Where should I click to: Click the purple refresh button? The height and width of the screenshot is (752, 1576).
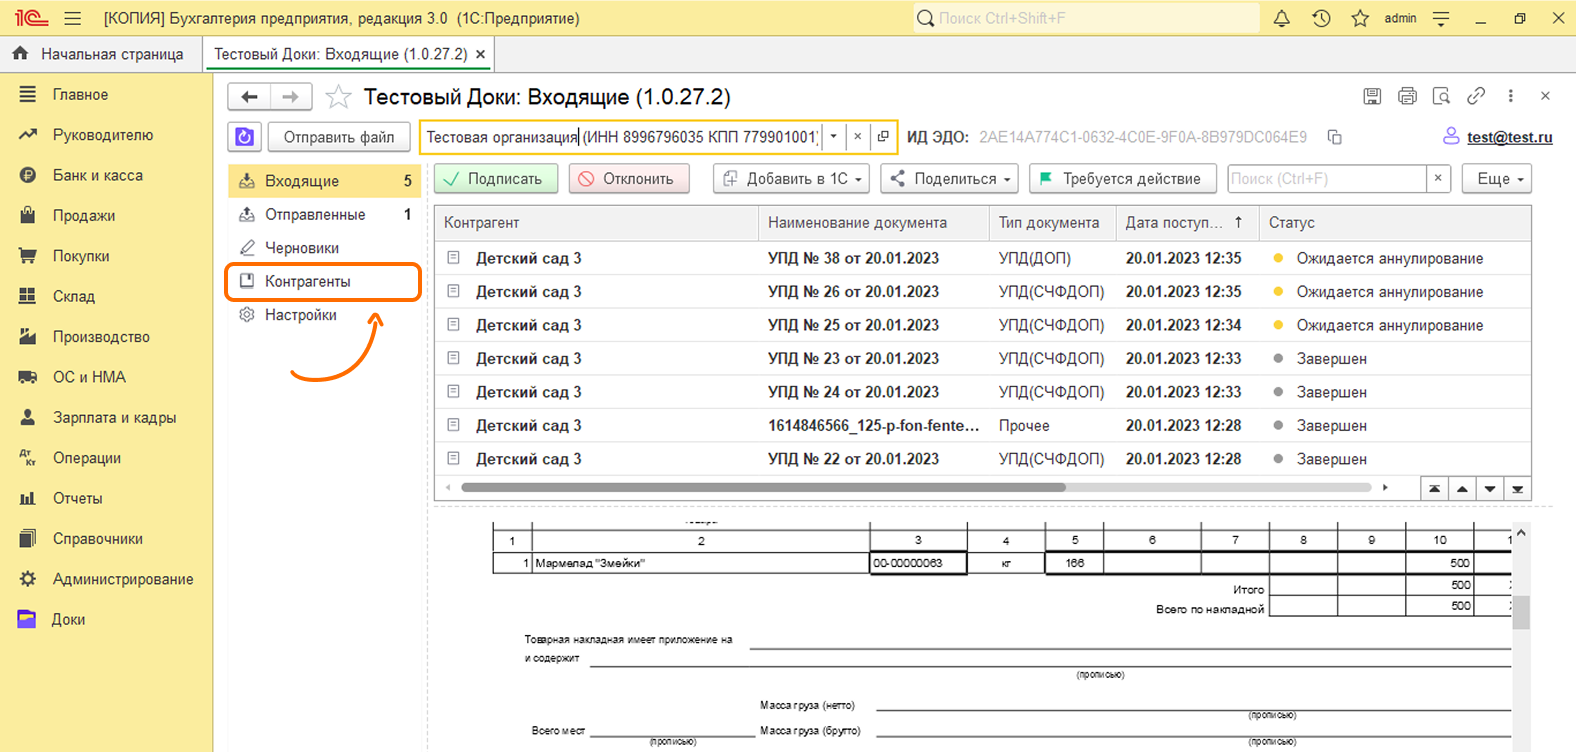pos(245,137)
